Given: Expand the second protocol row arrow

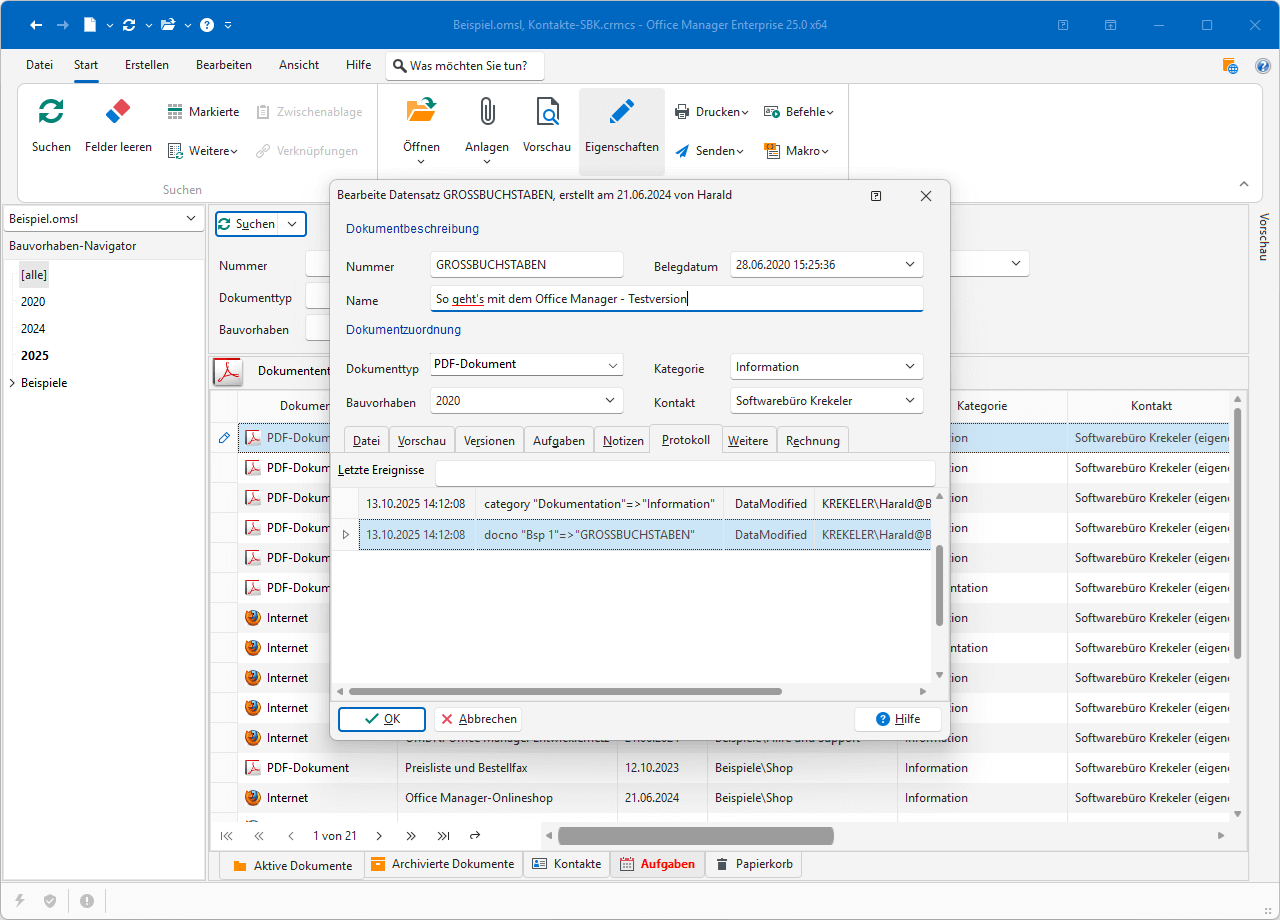Looking at the screenshot, I should (x=346, y=535).
